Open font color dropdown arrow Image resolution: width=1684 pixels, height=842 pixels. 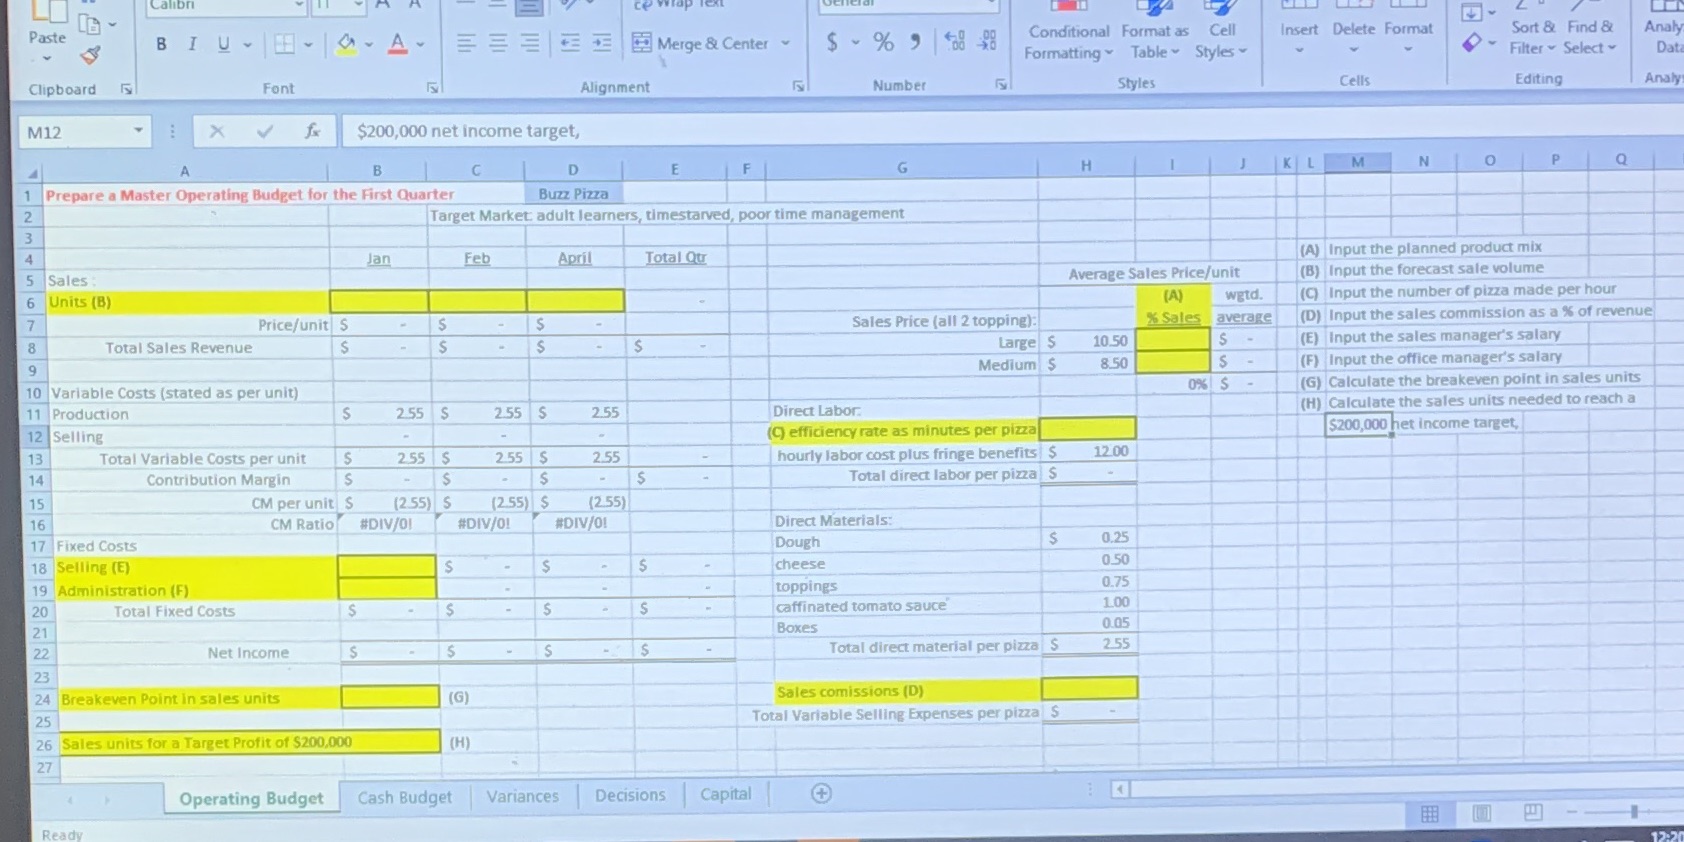[420, 45]
